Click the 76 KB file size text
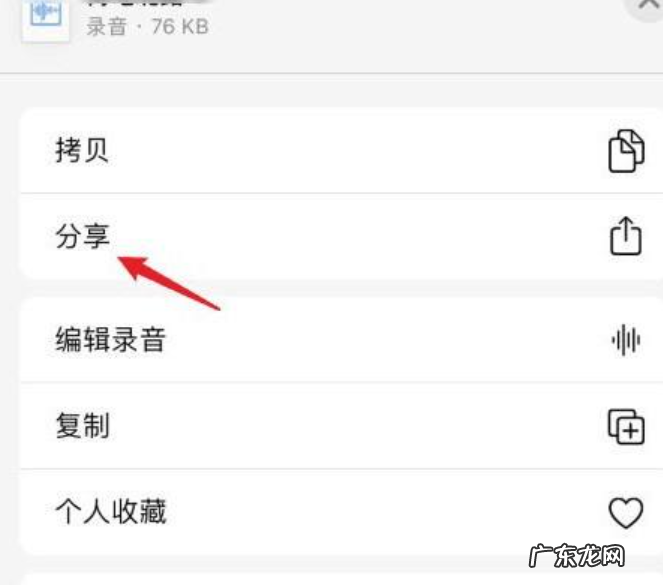The image size is (663, 585). 180,27
